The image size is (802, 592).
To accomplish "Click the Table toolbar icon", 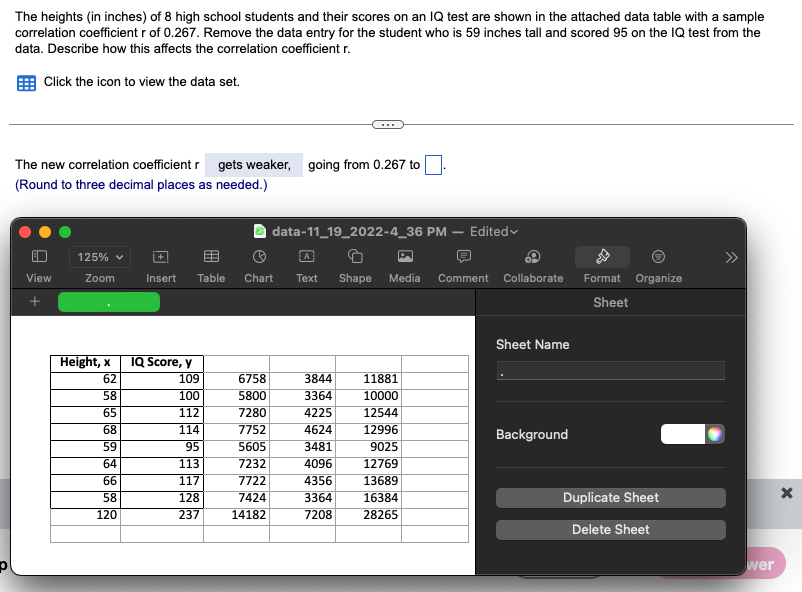I will click(211, 256).
